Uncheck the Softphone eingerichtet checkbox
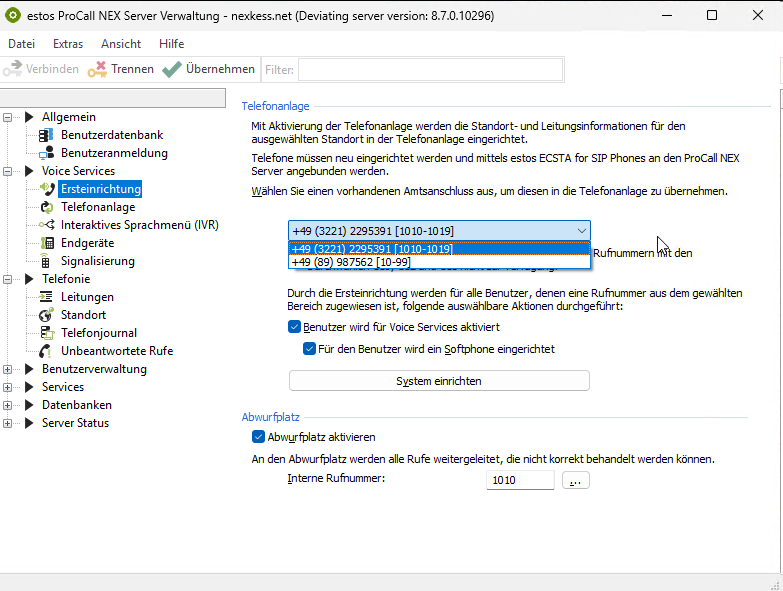Viewport: 783px width, 591px height. pyautogui.click(x=310, y=349)
